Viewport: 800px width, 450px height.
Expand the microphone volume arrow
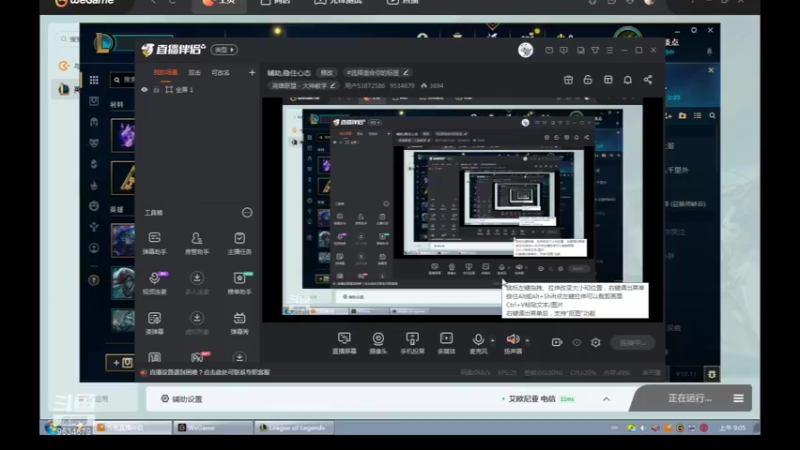click(492, 340)
